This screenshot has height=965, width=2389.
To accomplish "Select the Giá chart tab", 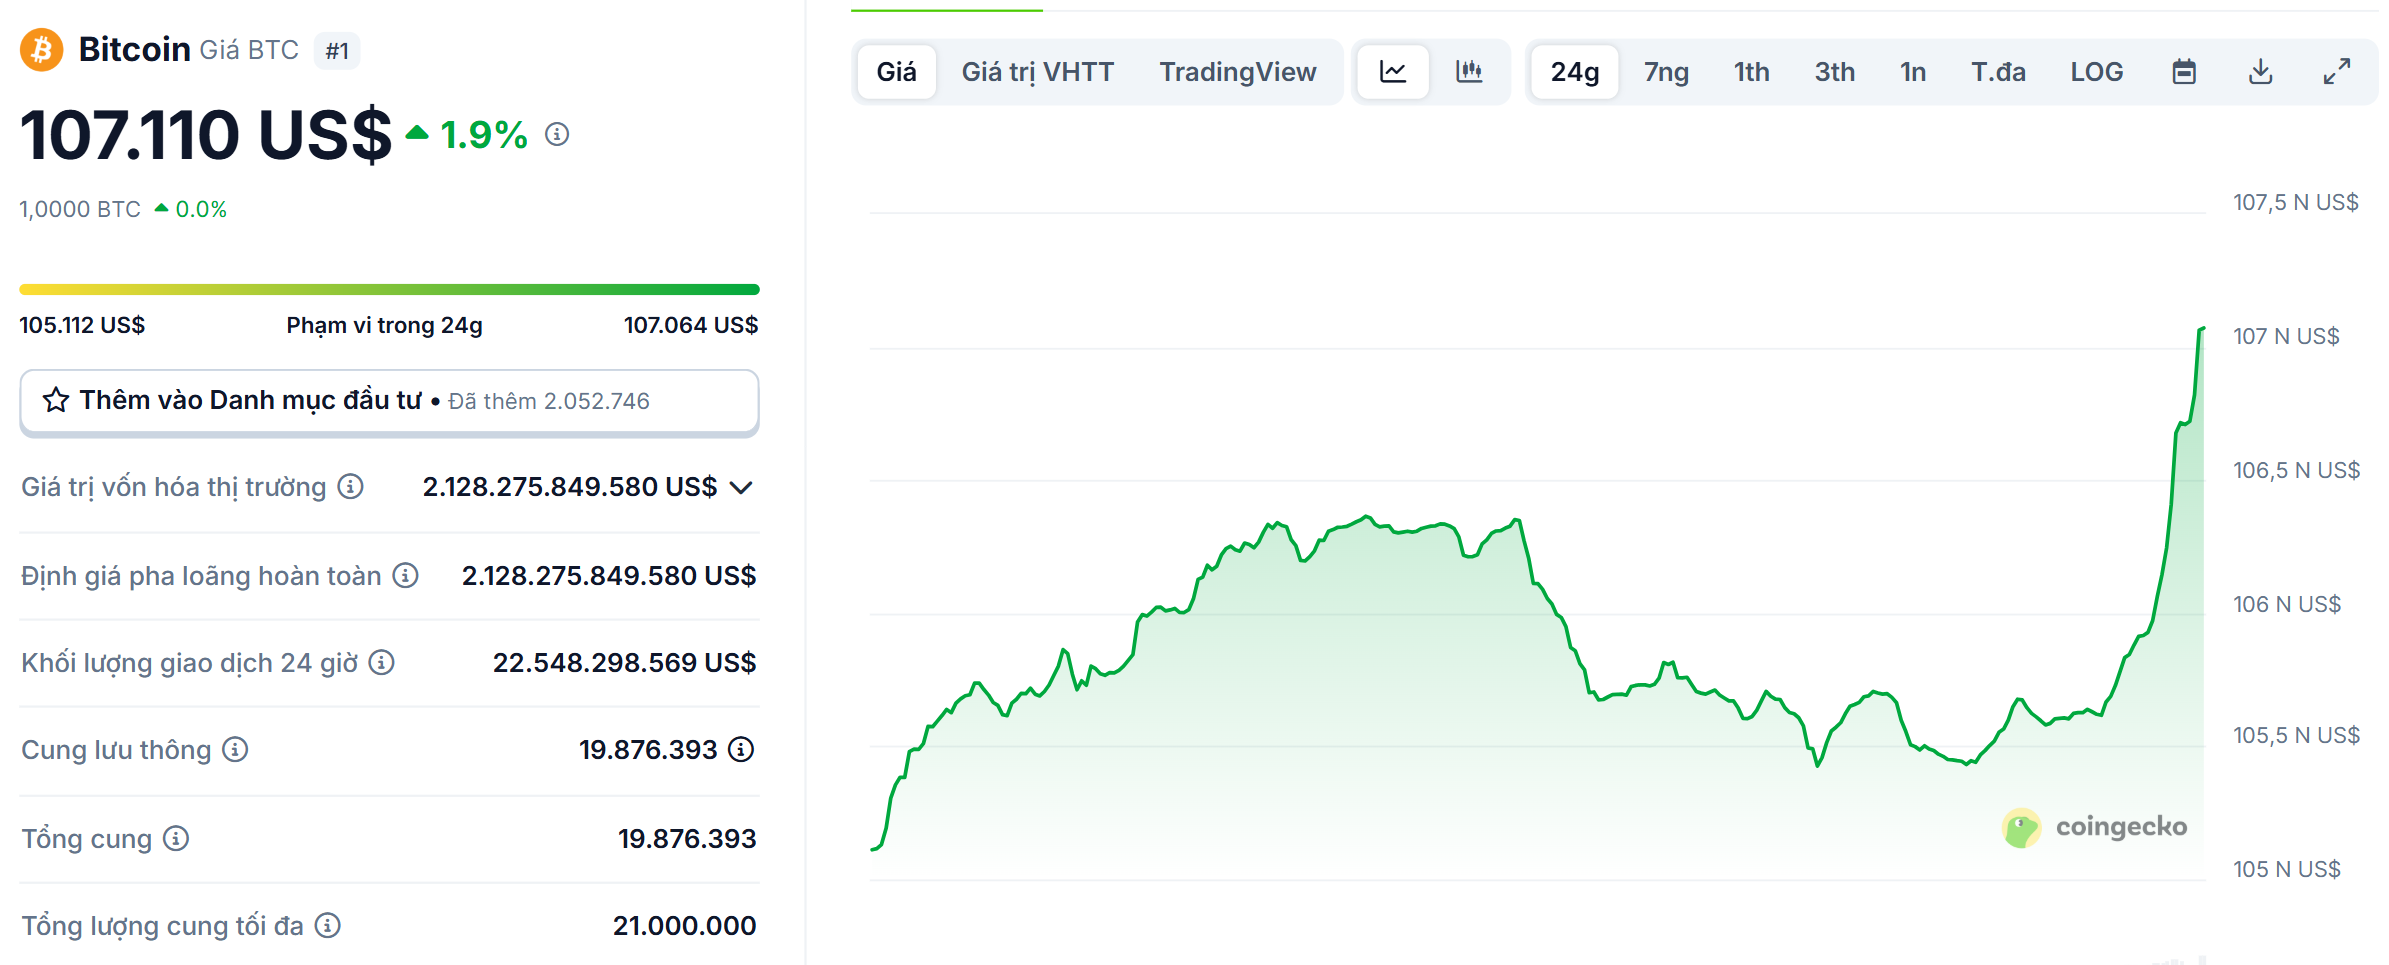I will [x=897, y=72].
